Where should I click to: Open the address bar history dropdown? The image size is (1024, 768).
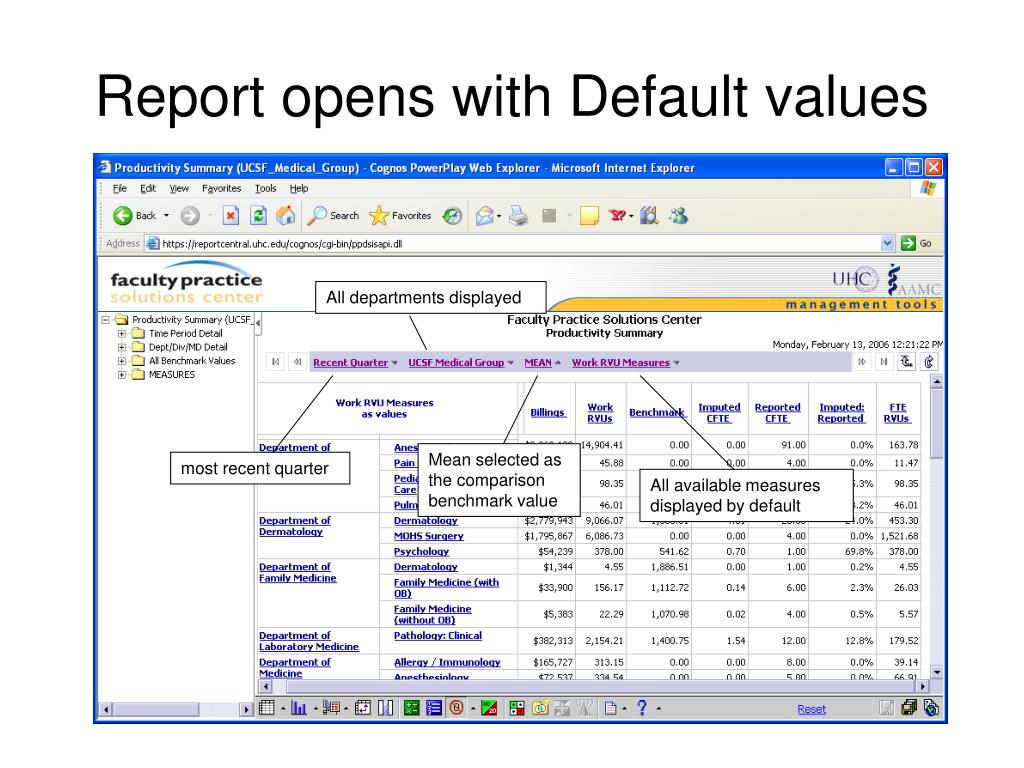coord(887,244)
